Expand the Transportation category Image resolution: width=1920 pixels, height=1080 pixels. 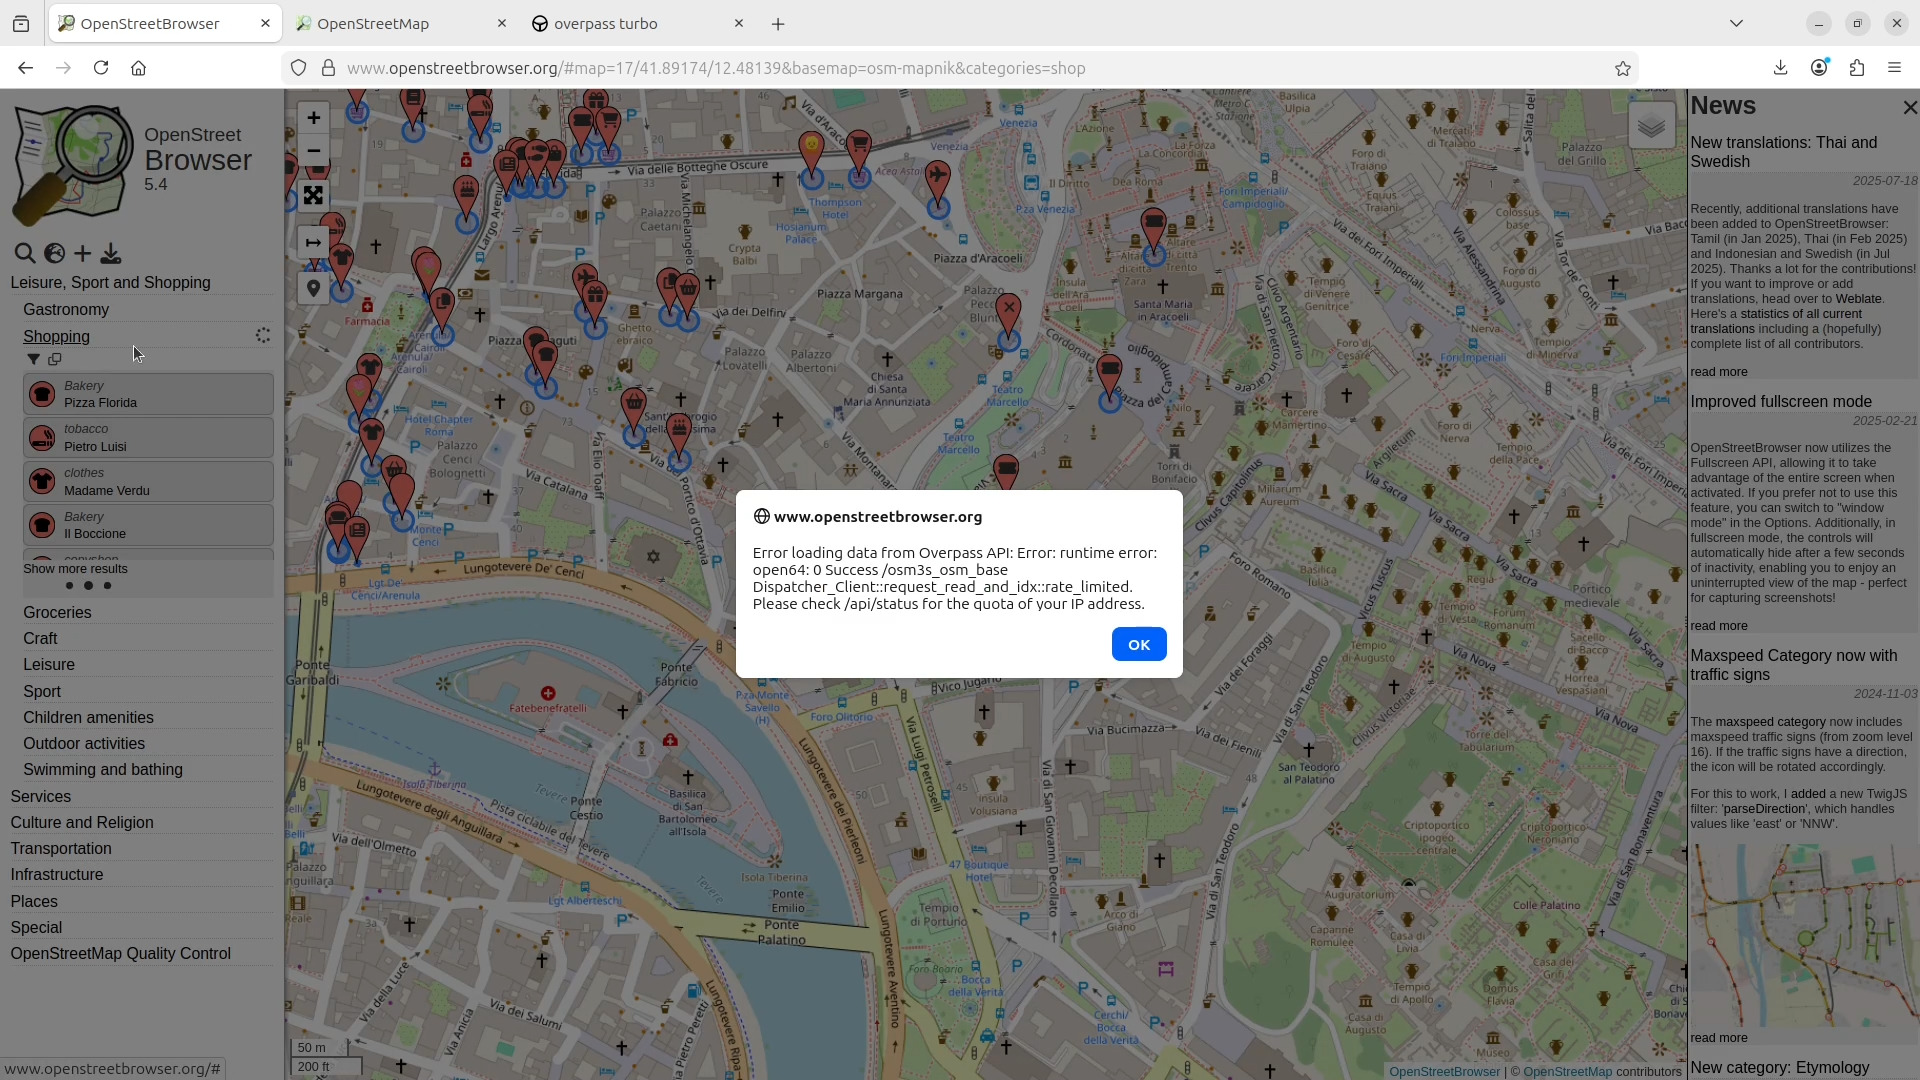(x=61, y=848)
